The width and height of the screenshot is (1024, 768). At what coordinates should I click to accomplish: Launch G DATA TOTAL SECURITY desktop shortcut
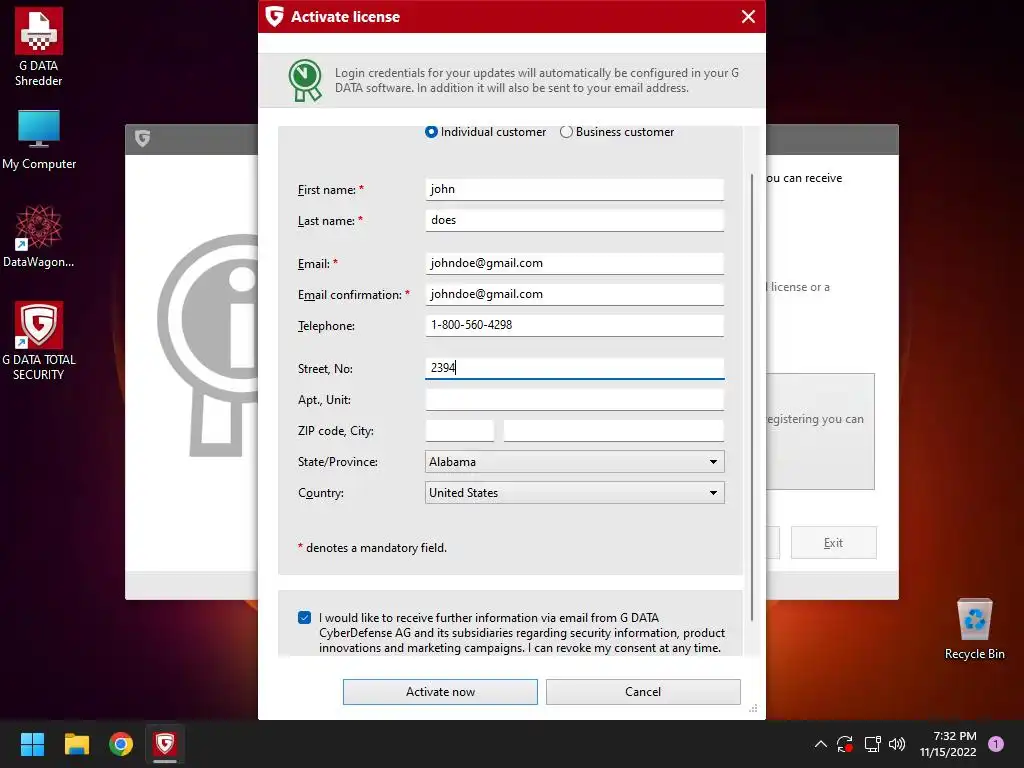39,341
